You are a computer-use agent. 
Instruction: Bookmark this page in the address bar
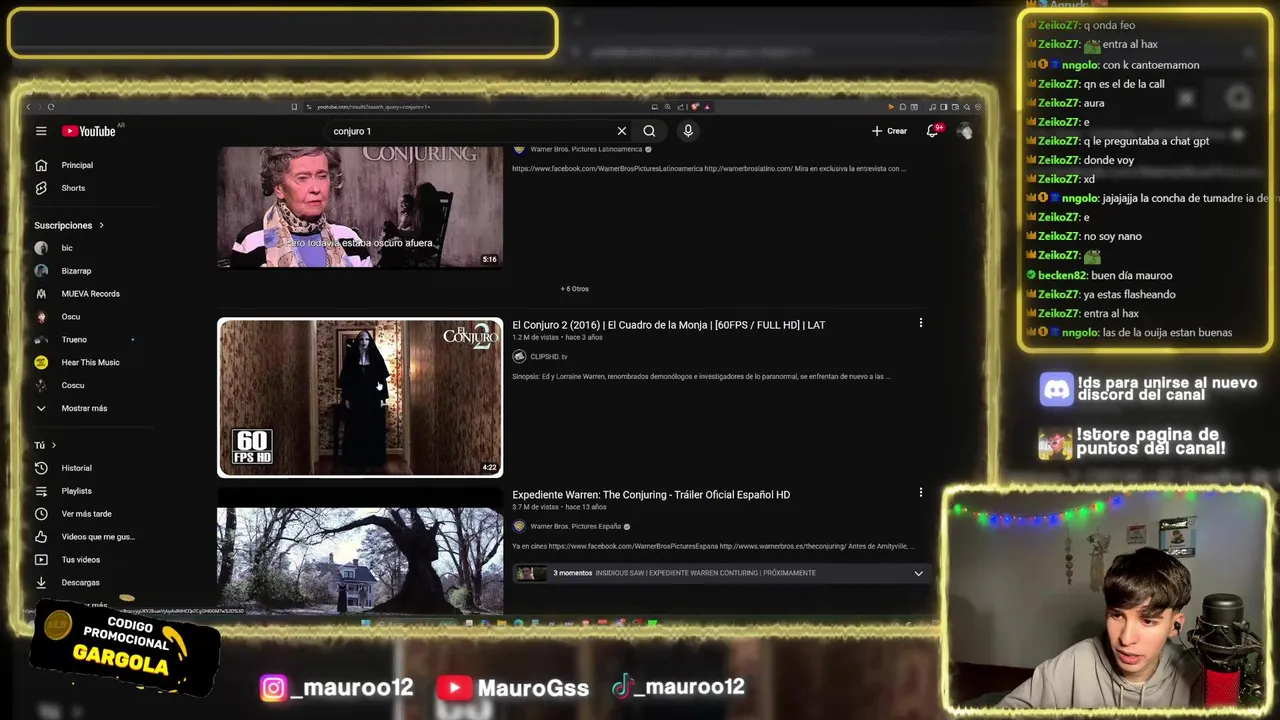[x=294, y=107]
